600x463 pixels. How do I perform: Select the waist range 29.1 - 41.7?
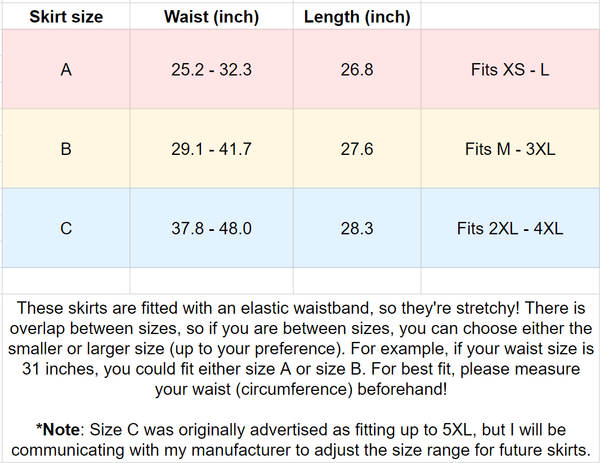tap(211, 150)
